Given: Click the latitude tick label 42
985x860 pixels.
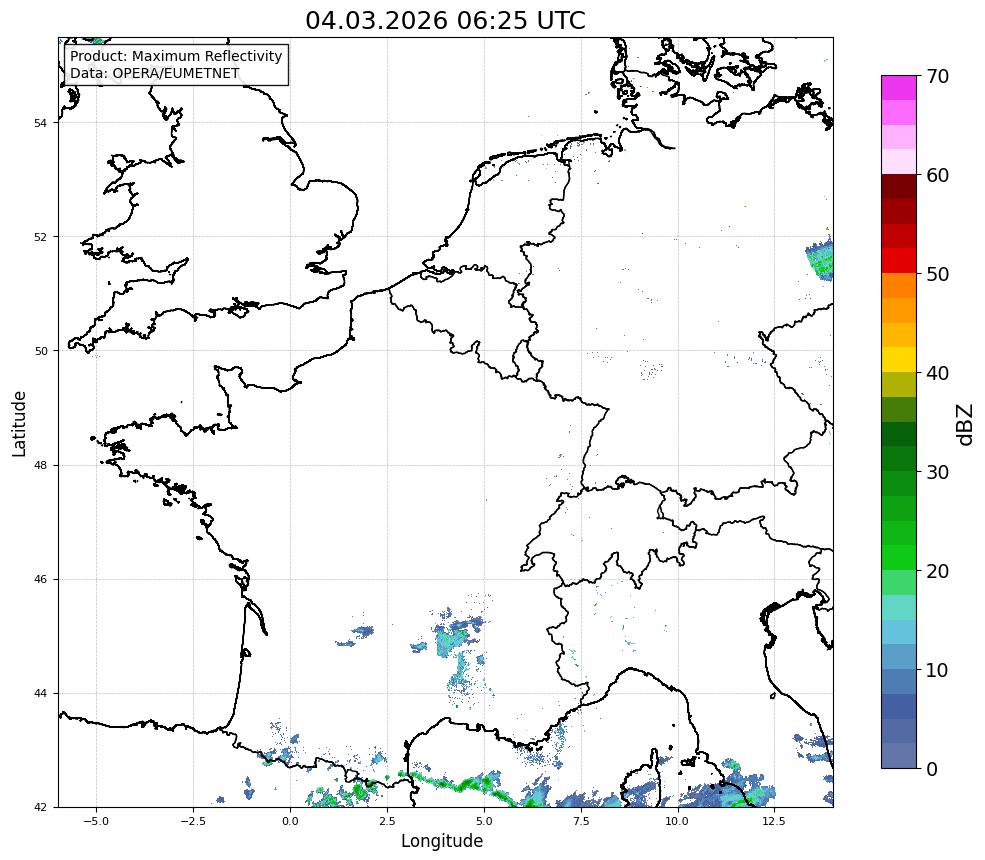Looking at the screenshot, I should (40, 807).
